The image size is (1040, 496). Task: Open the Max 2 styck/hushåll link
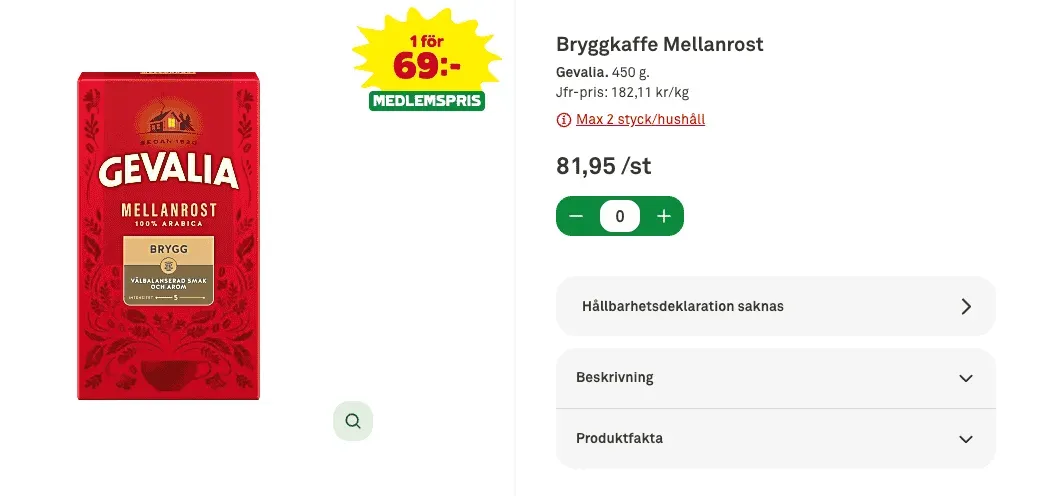coord(640,120)
